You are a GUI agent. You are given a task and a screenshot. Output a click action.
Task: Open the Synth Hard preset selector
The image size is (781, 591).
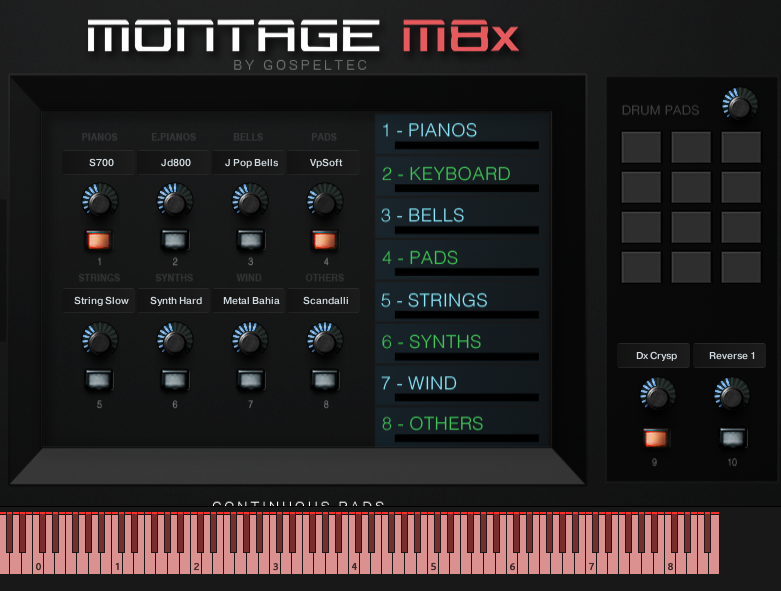click(174, 300)
